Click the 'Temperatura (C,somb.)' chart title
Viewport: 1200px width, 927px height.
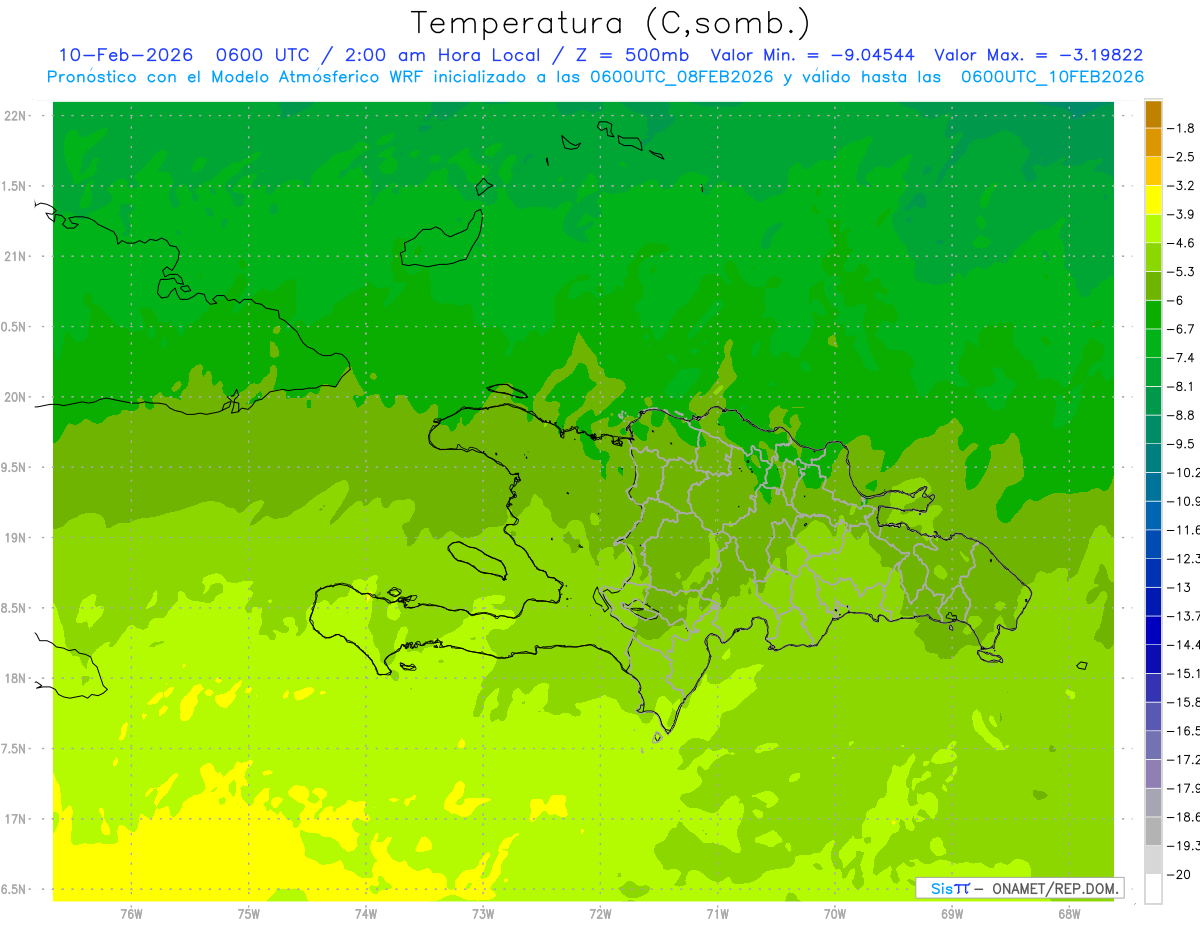[610, 22]
